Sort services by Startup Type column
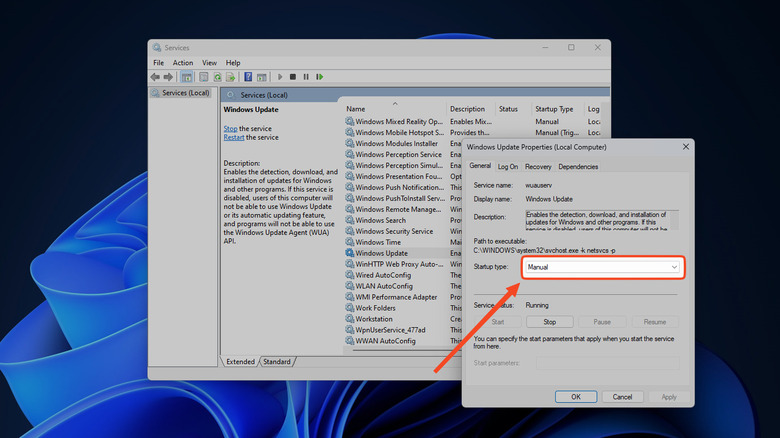The height and width of the screenshot is (438, 780). (554, 109)
